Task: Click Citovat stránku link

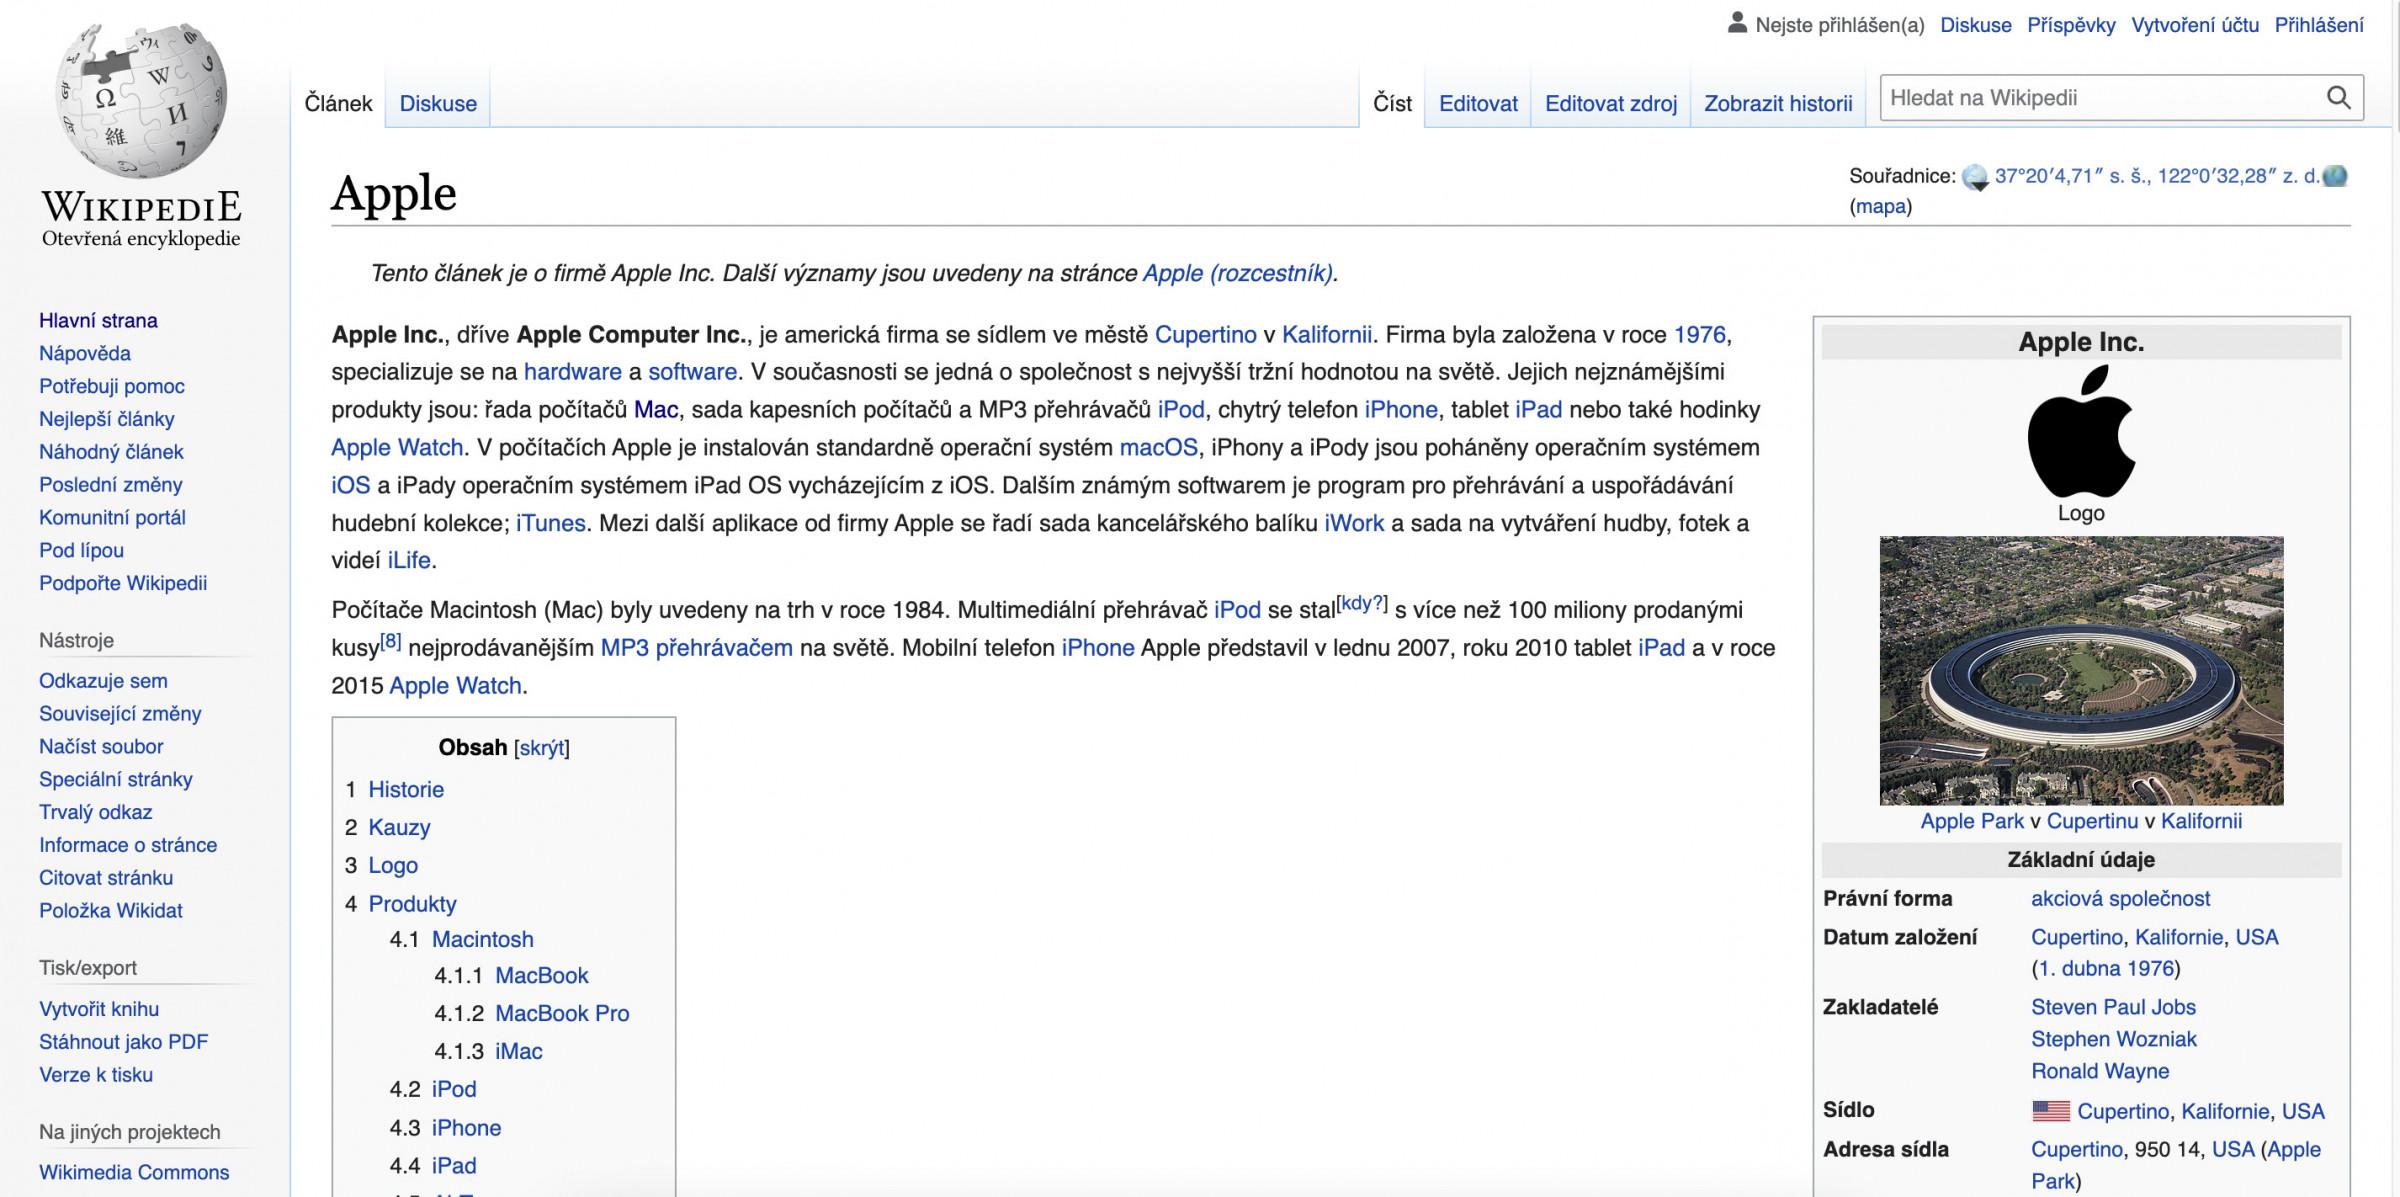Action: [106, 878]
